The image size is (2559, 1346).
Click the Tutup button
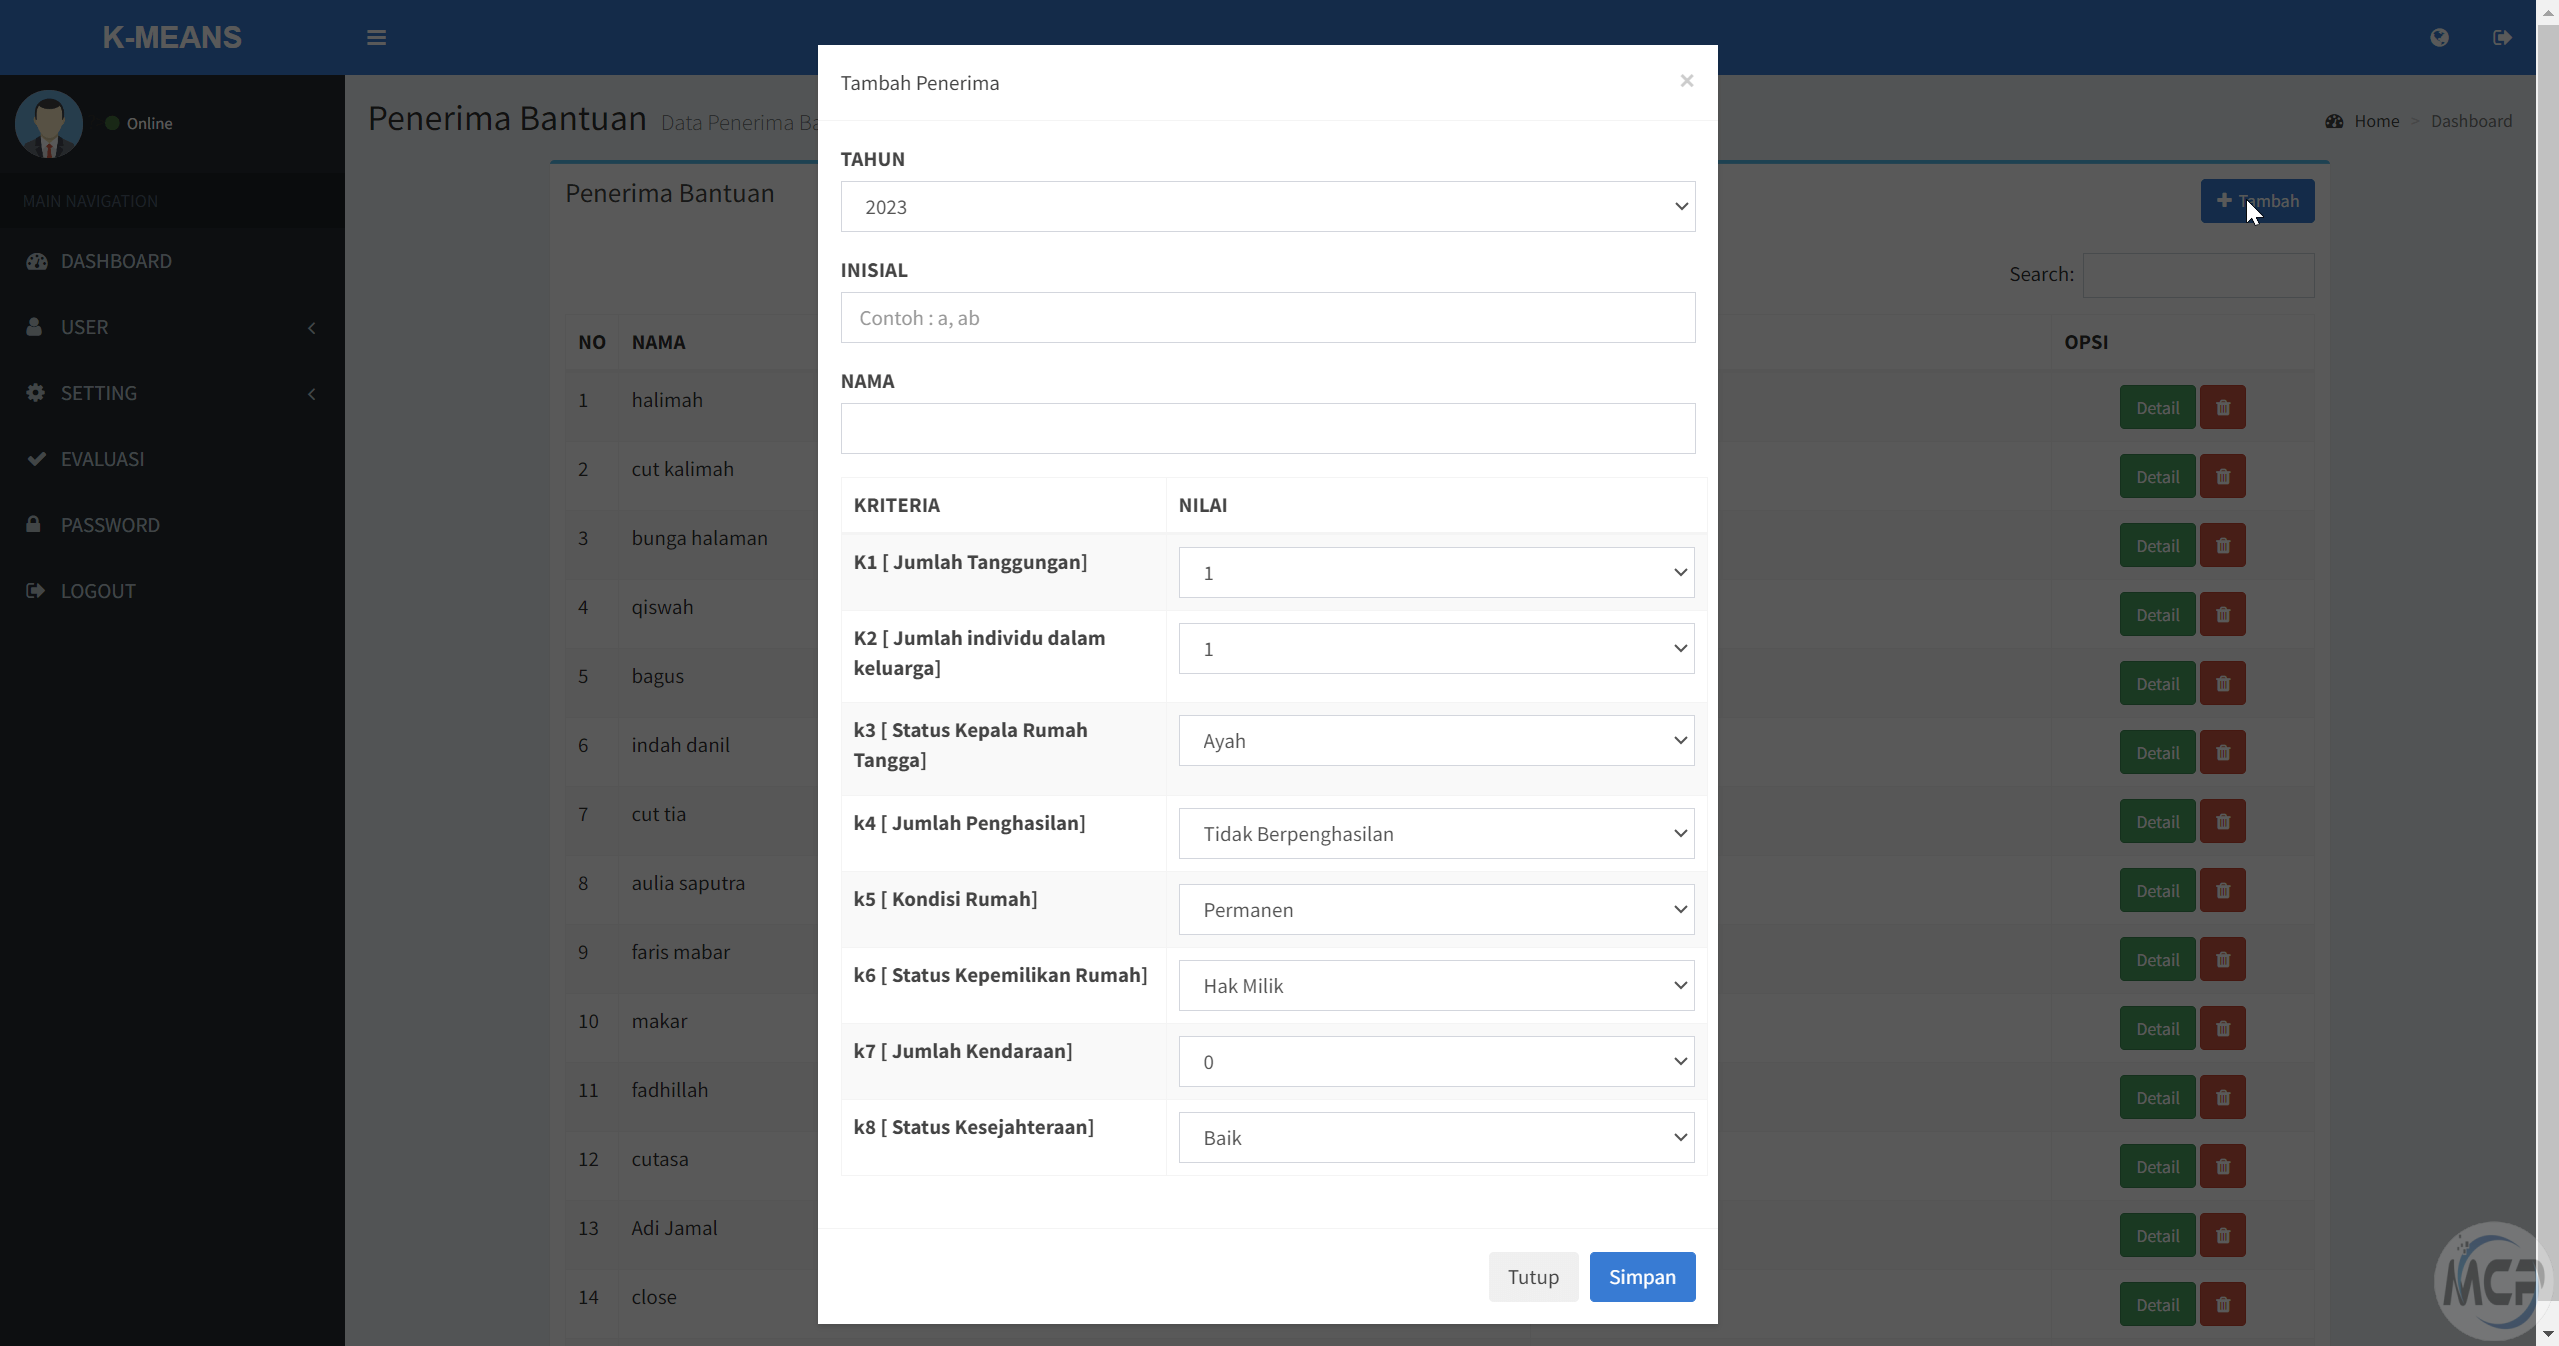click(1532, 1277)
